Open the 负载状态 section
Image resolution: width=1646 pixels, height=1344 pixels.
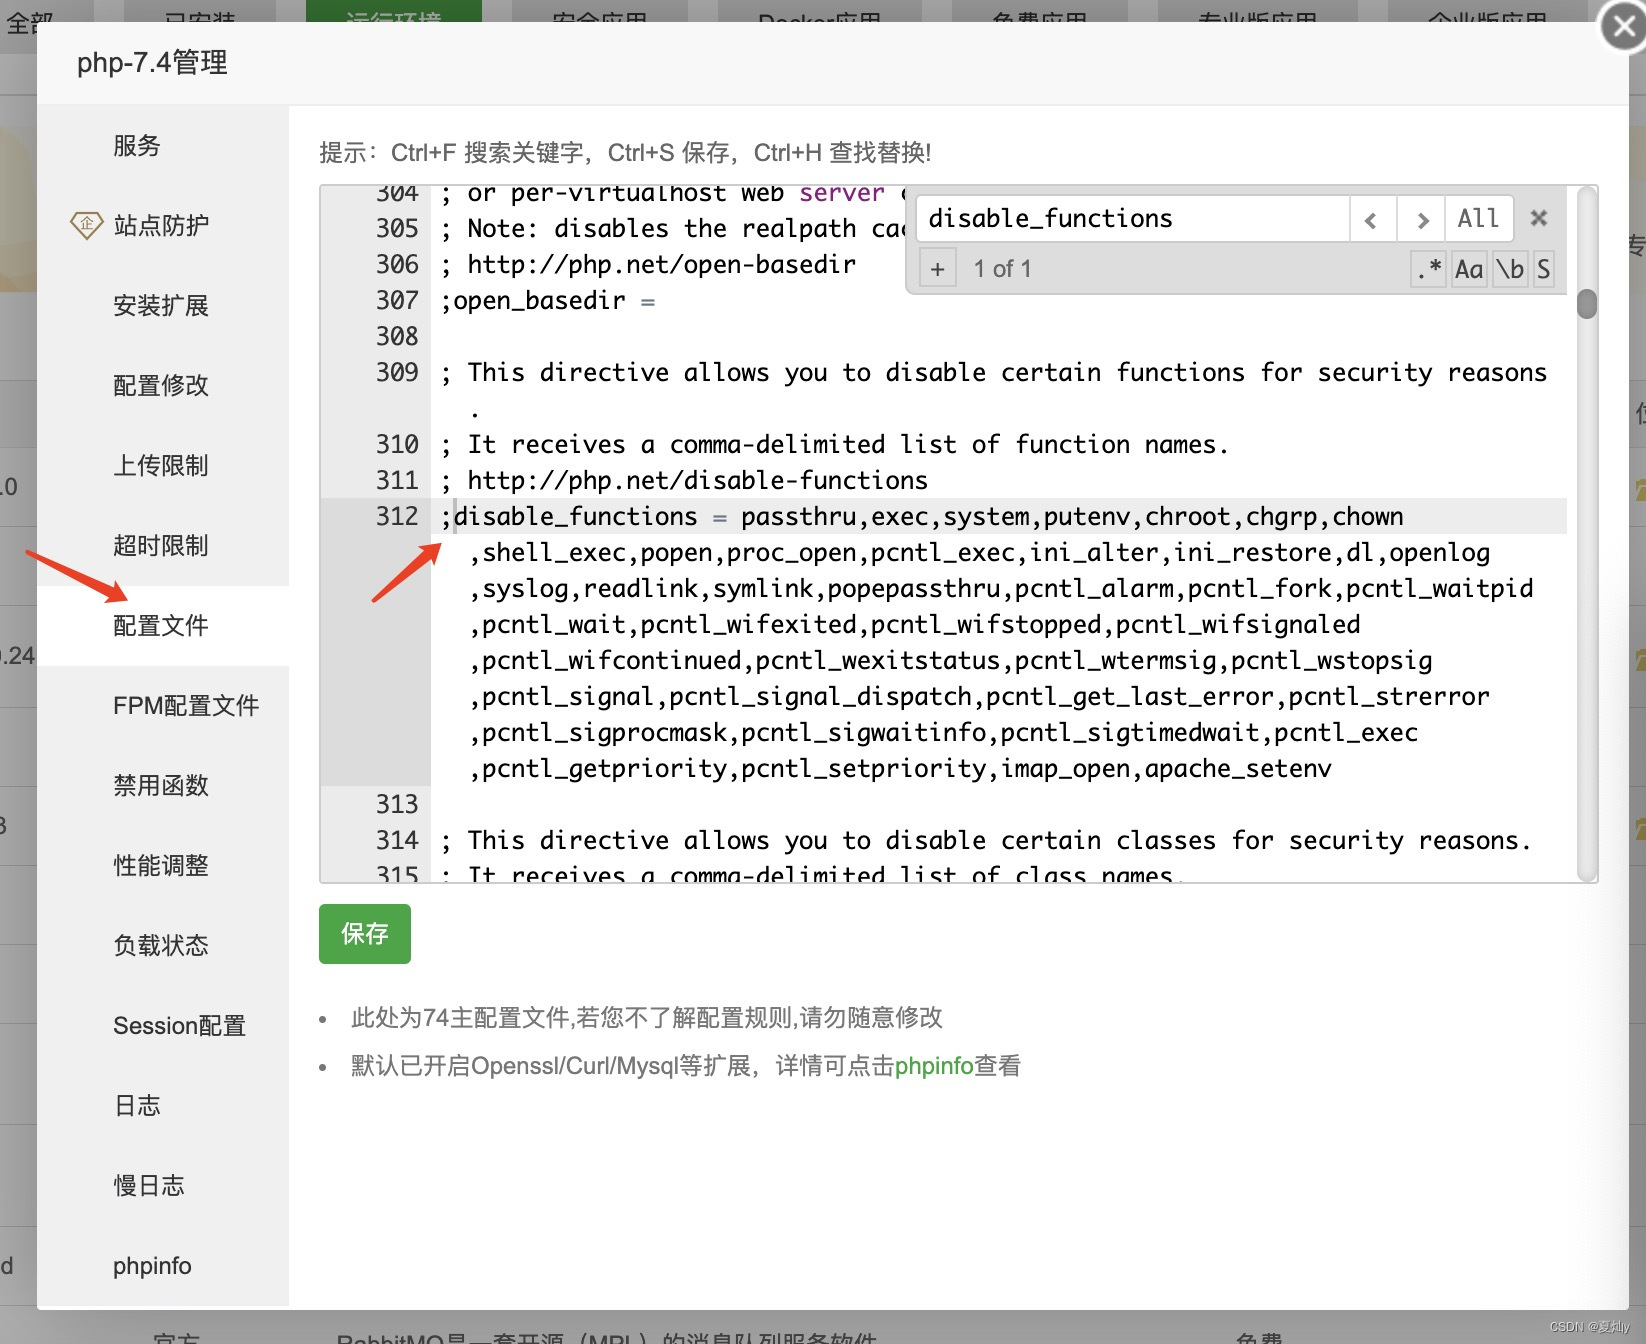pos(161,946)
